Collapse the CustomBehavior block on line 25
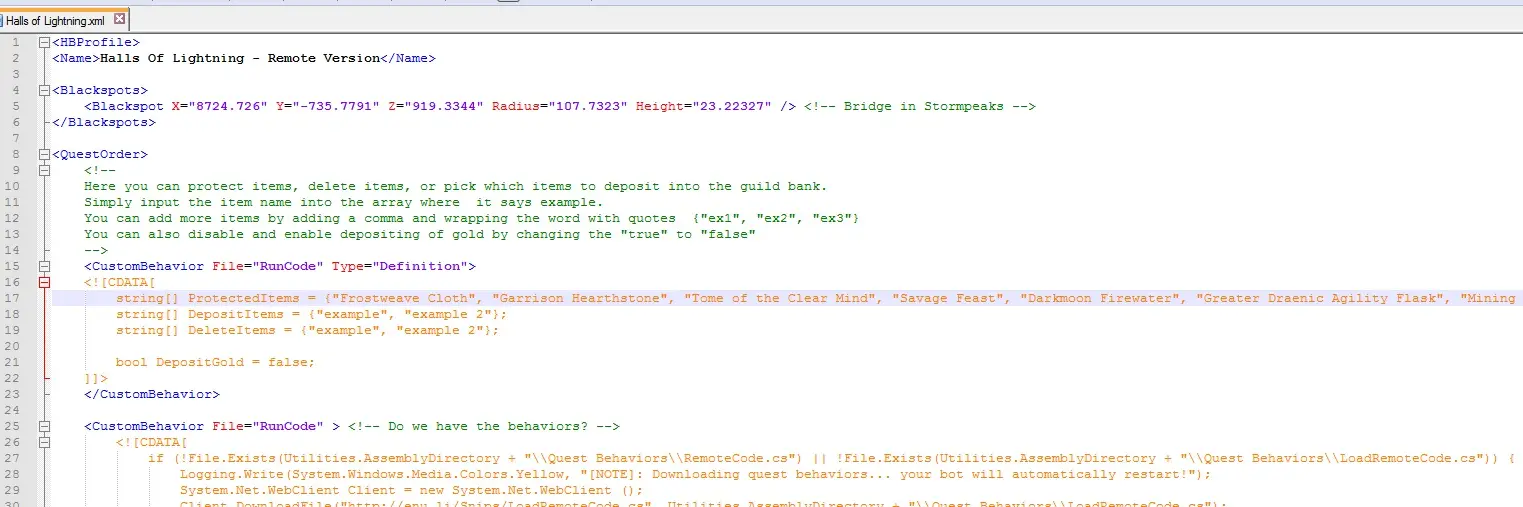 pos(43,427)
